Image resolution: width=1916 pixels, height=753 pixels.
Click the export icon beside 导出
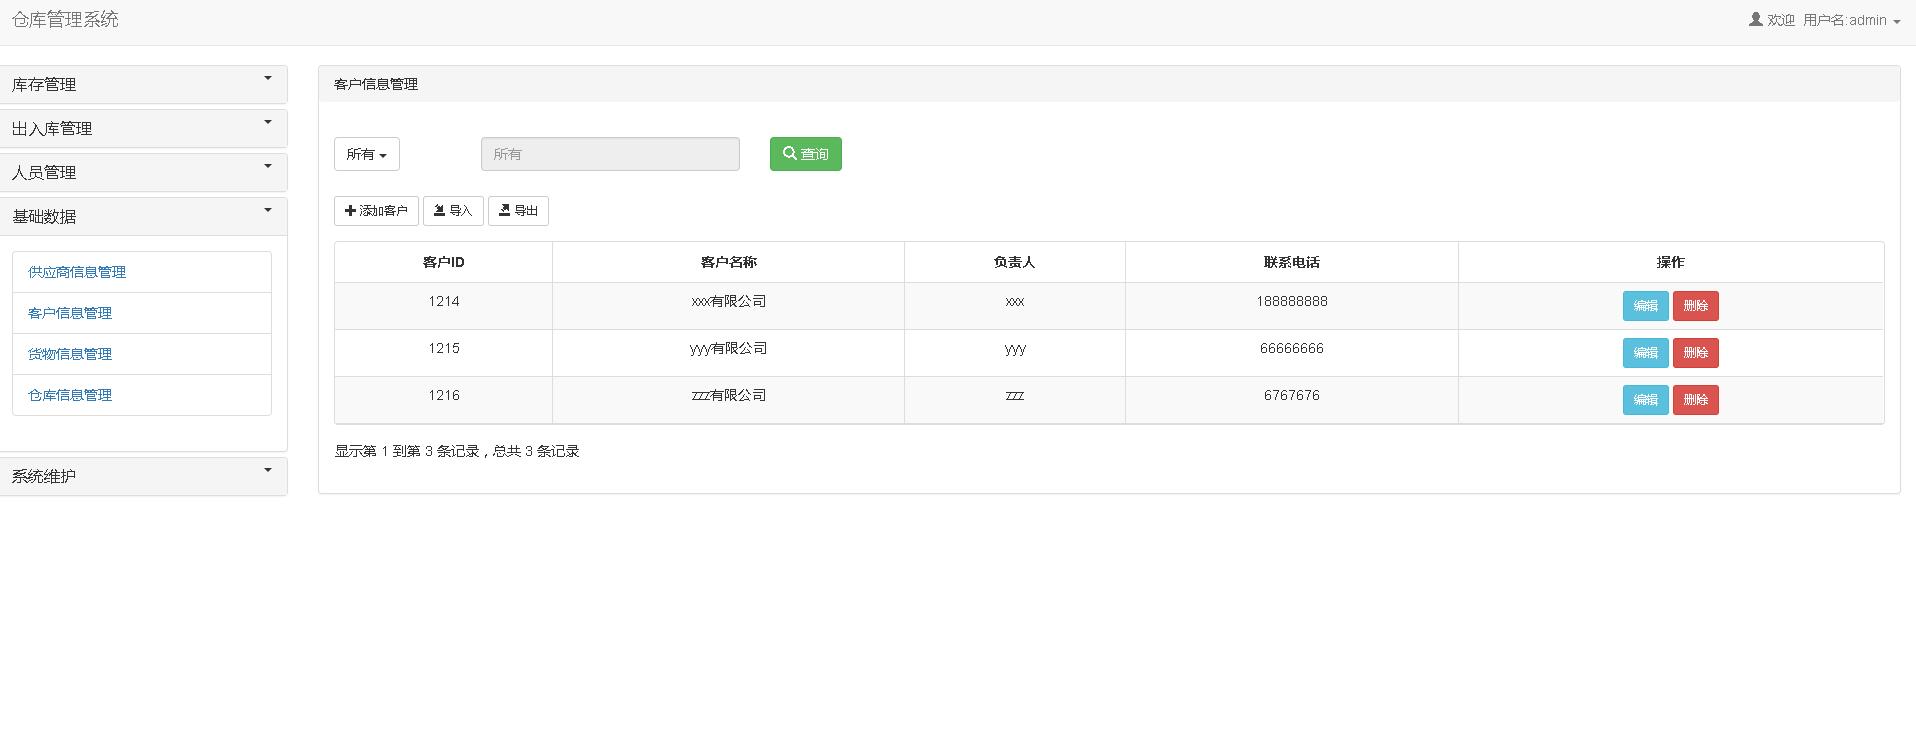pyautogui.click(x=504, y=211)
